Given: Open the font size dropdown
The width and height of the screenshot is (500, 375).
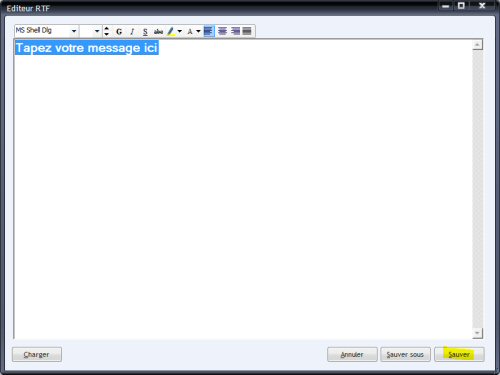Looking at the screenshot, I should click(97, 31).
